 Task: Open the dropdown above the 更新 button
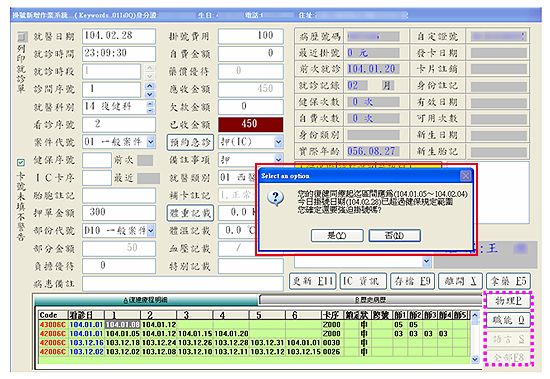click(426, 261)
